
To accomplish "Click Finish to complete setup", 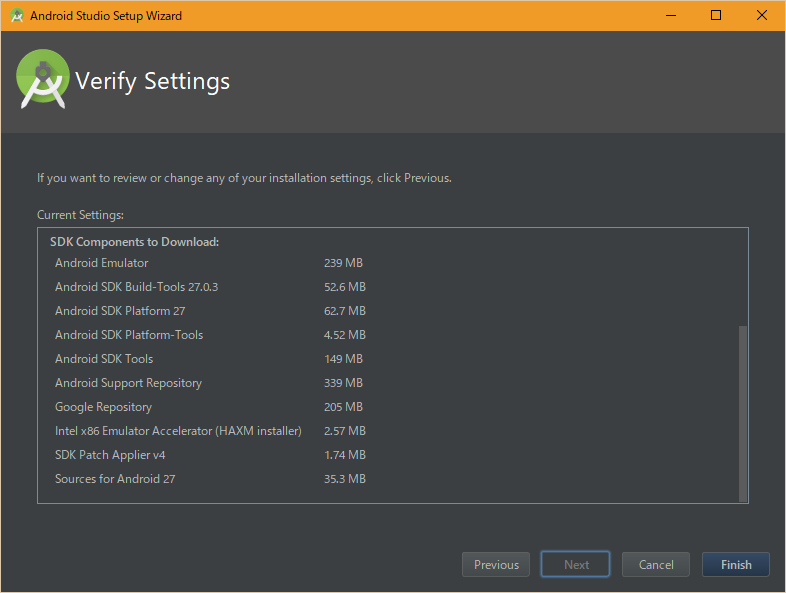I will point(735,565).
